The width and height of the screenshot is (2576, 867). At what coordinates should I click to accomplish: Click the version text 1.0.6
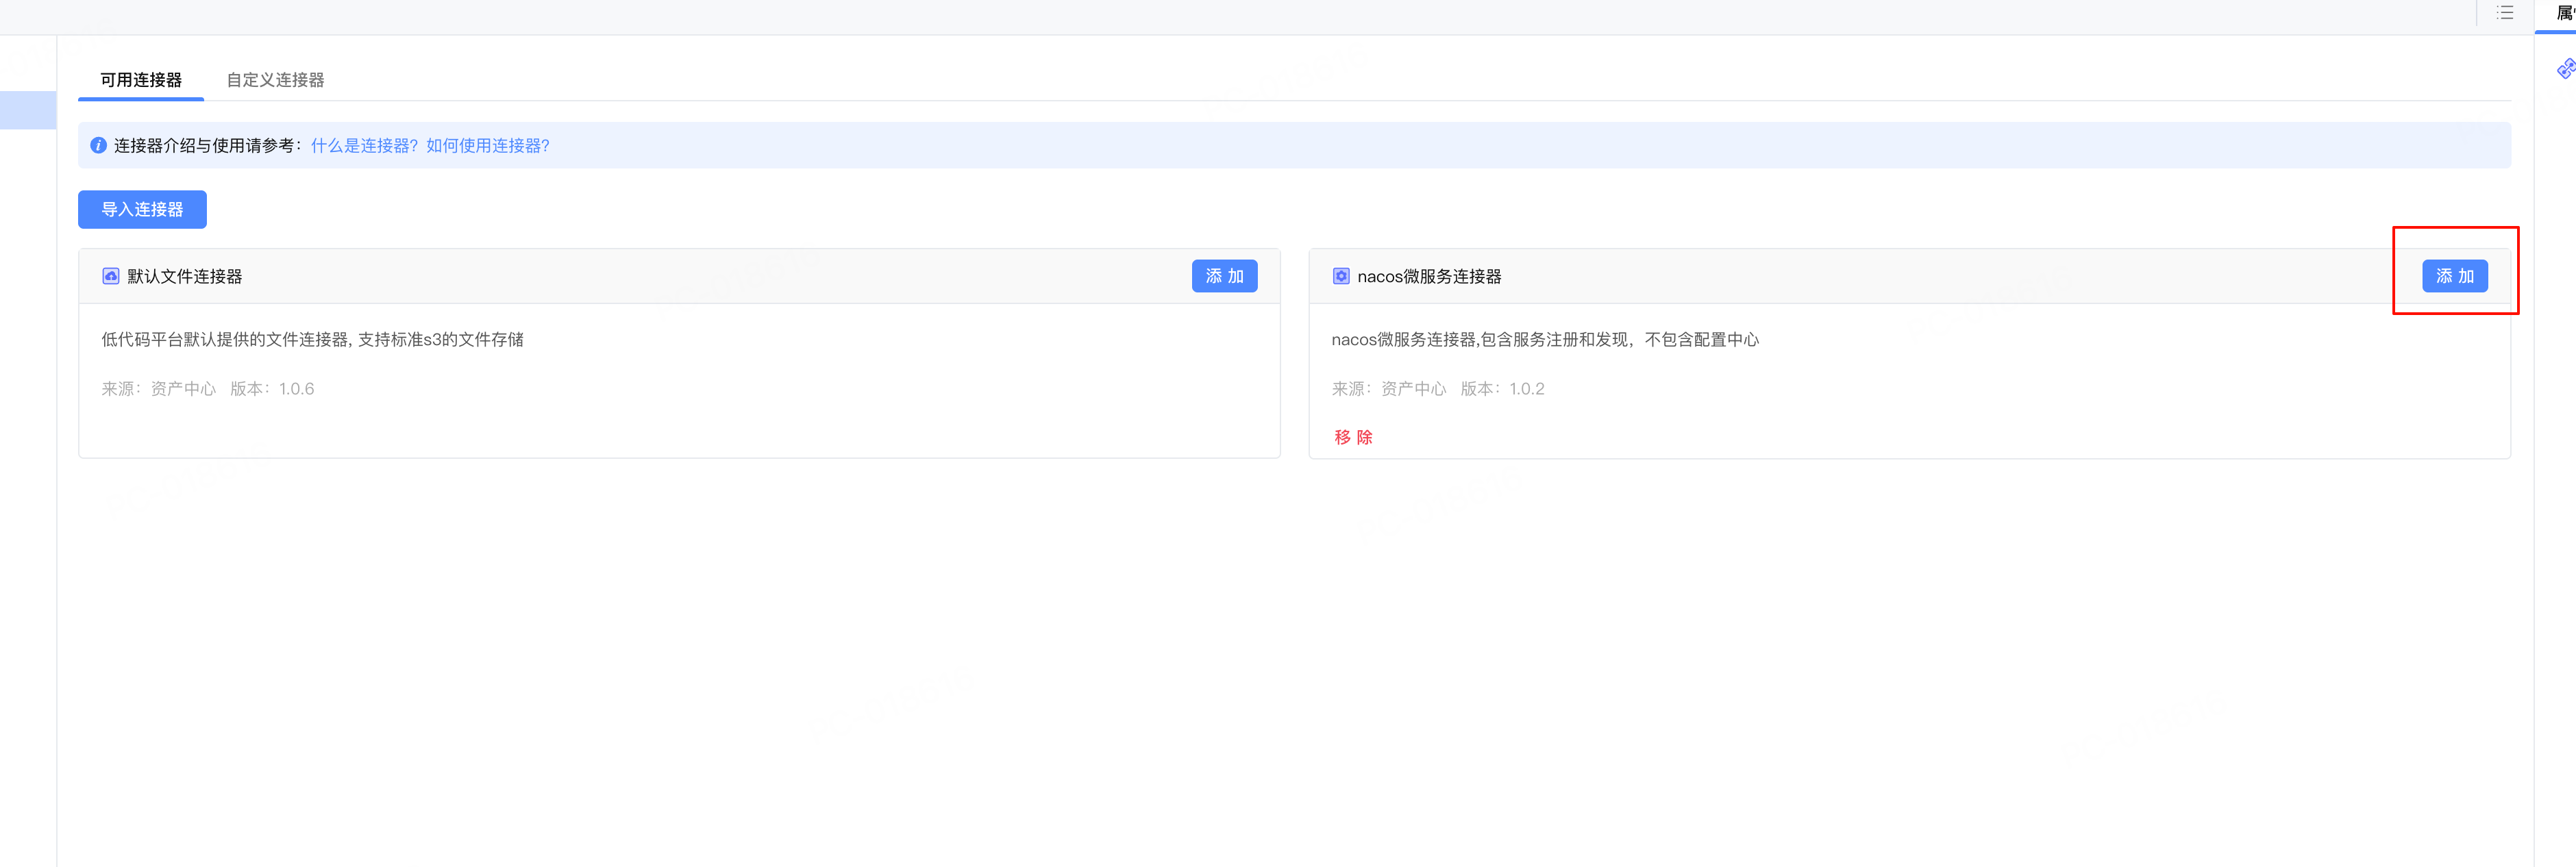[x=296, y=389]
